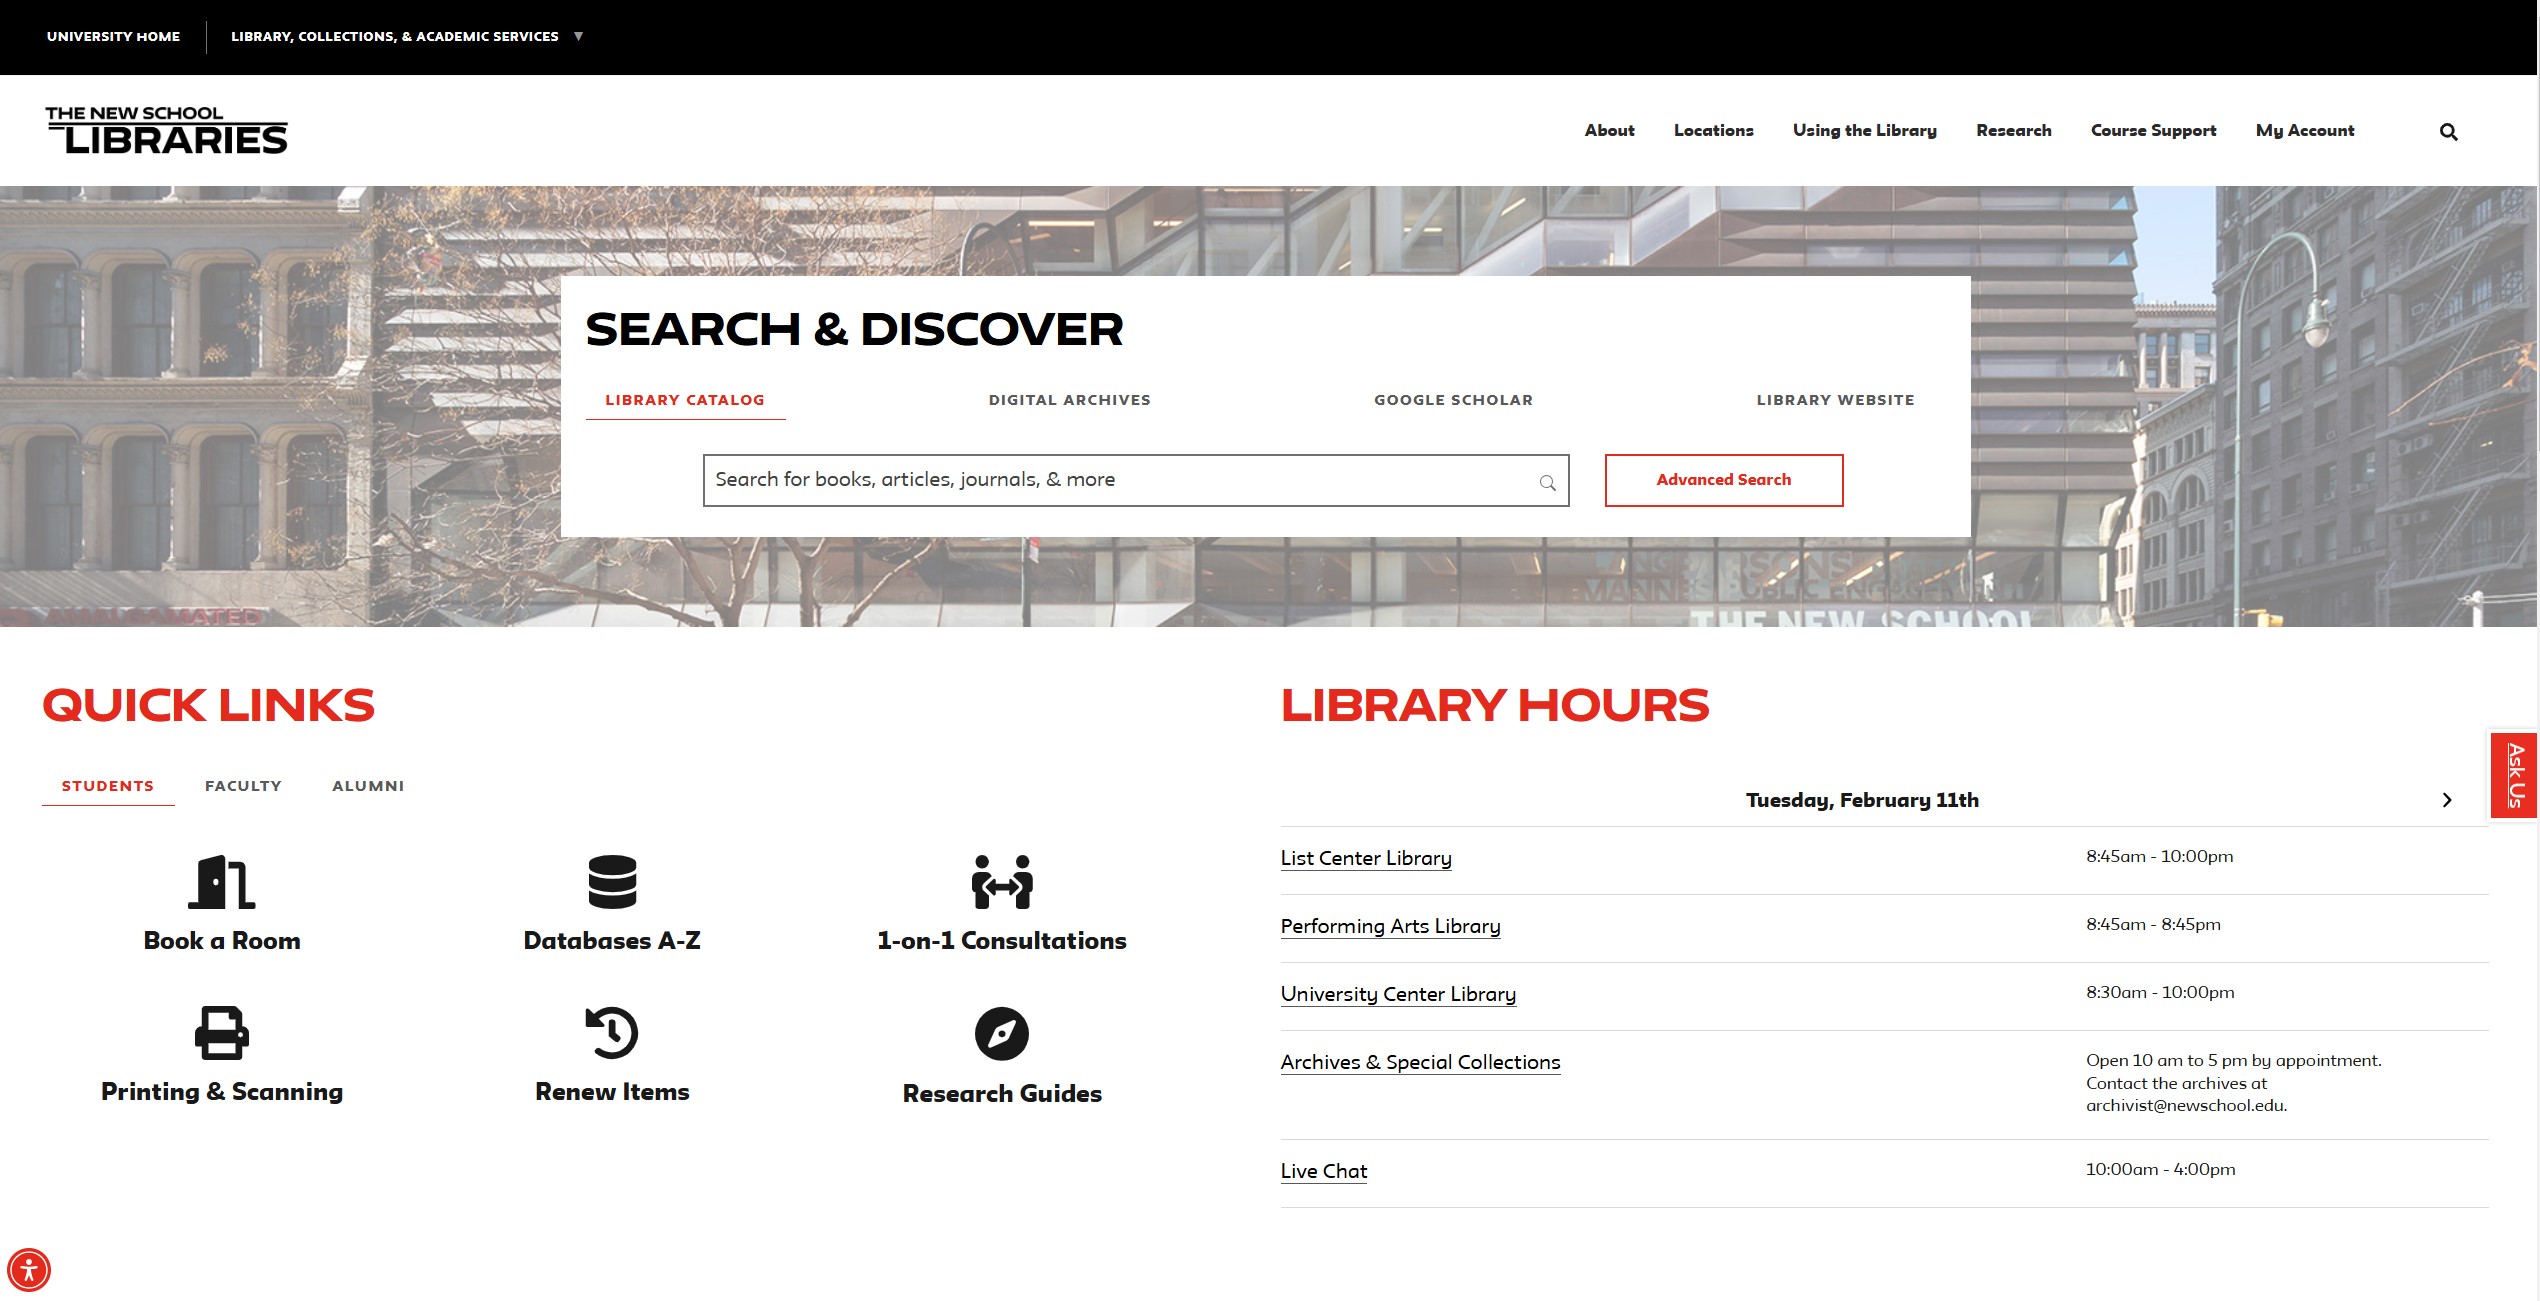Click the Book a Room door icon
Screen dimensions: 2540x1301
(x=222, y=882)
